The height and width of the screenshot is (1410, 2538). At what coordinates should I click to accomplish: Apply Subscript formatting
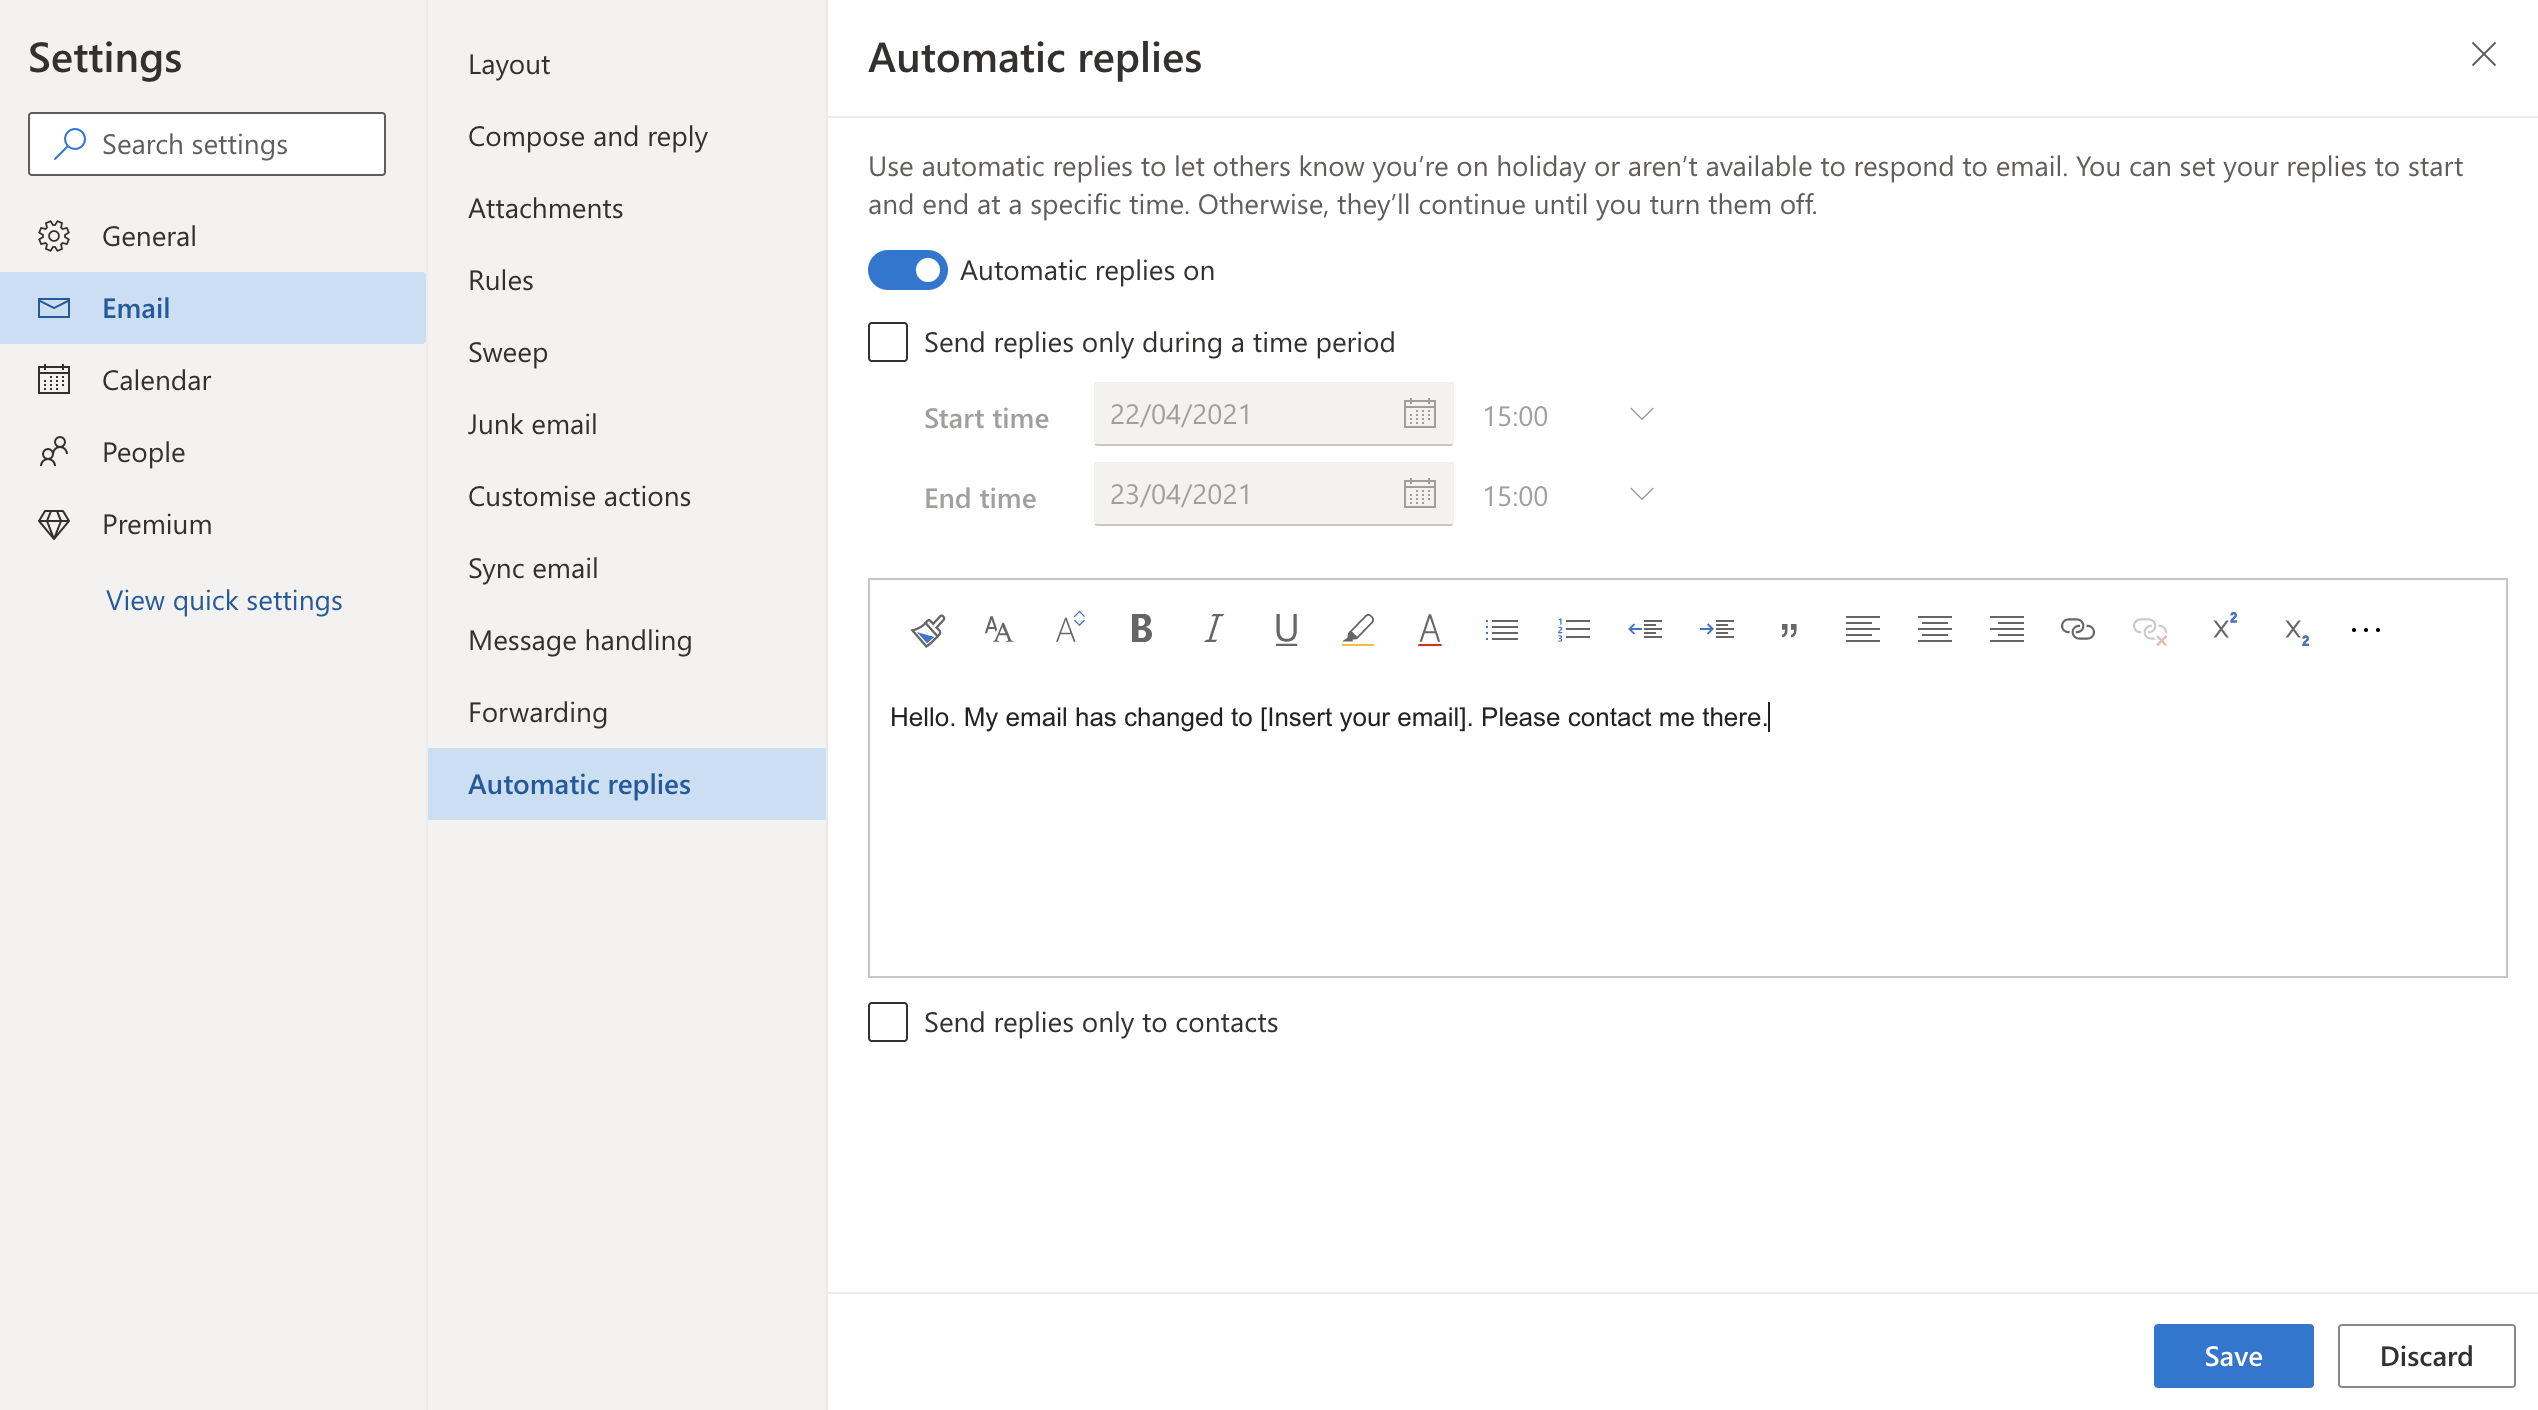[x=2296, y=631]
